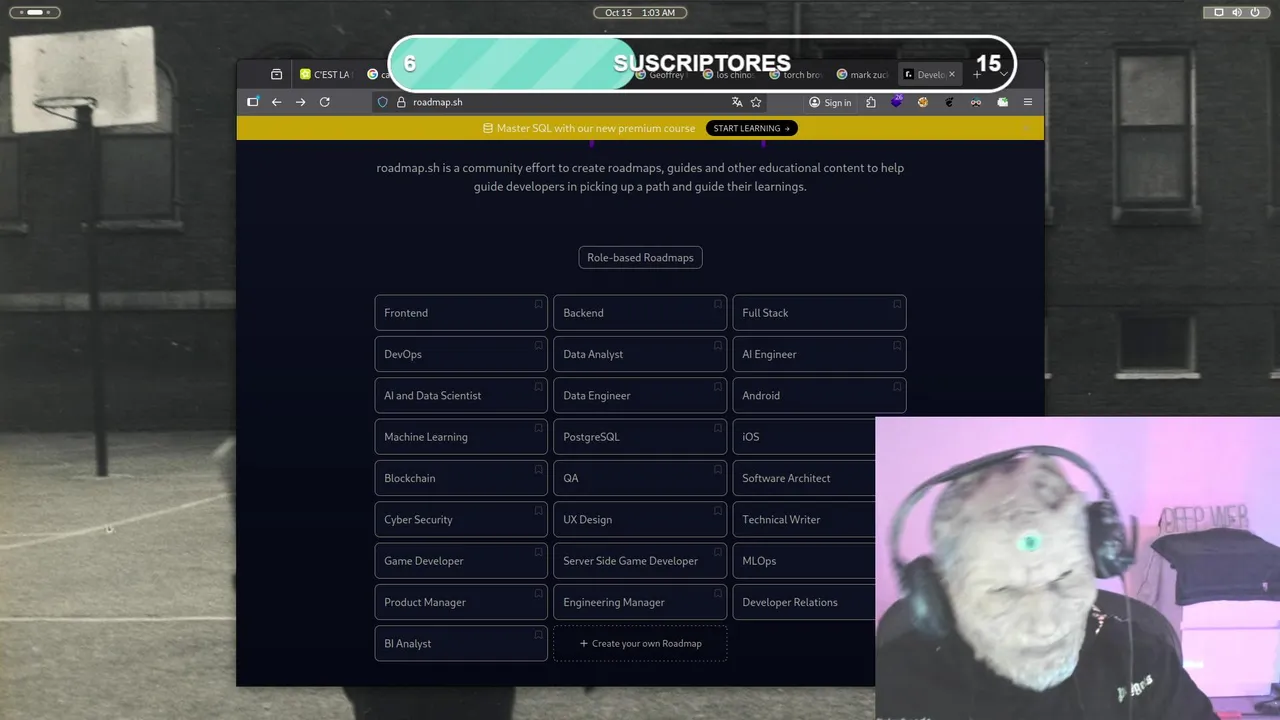Open purple extension with badge 26
The height and width of the screenshot is (720, 1280).
tap(897, 102)
